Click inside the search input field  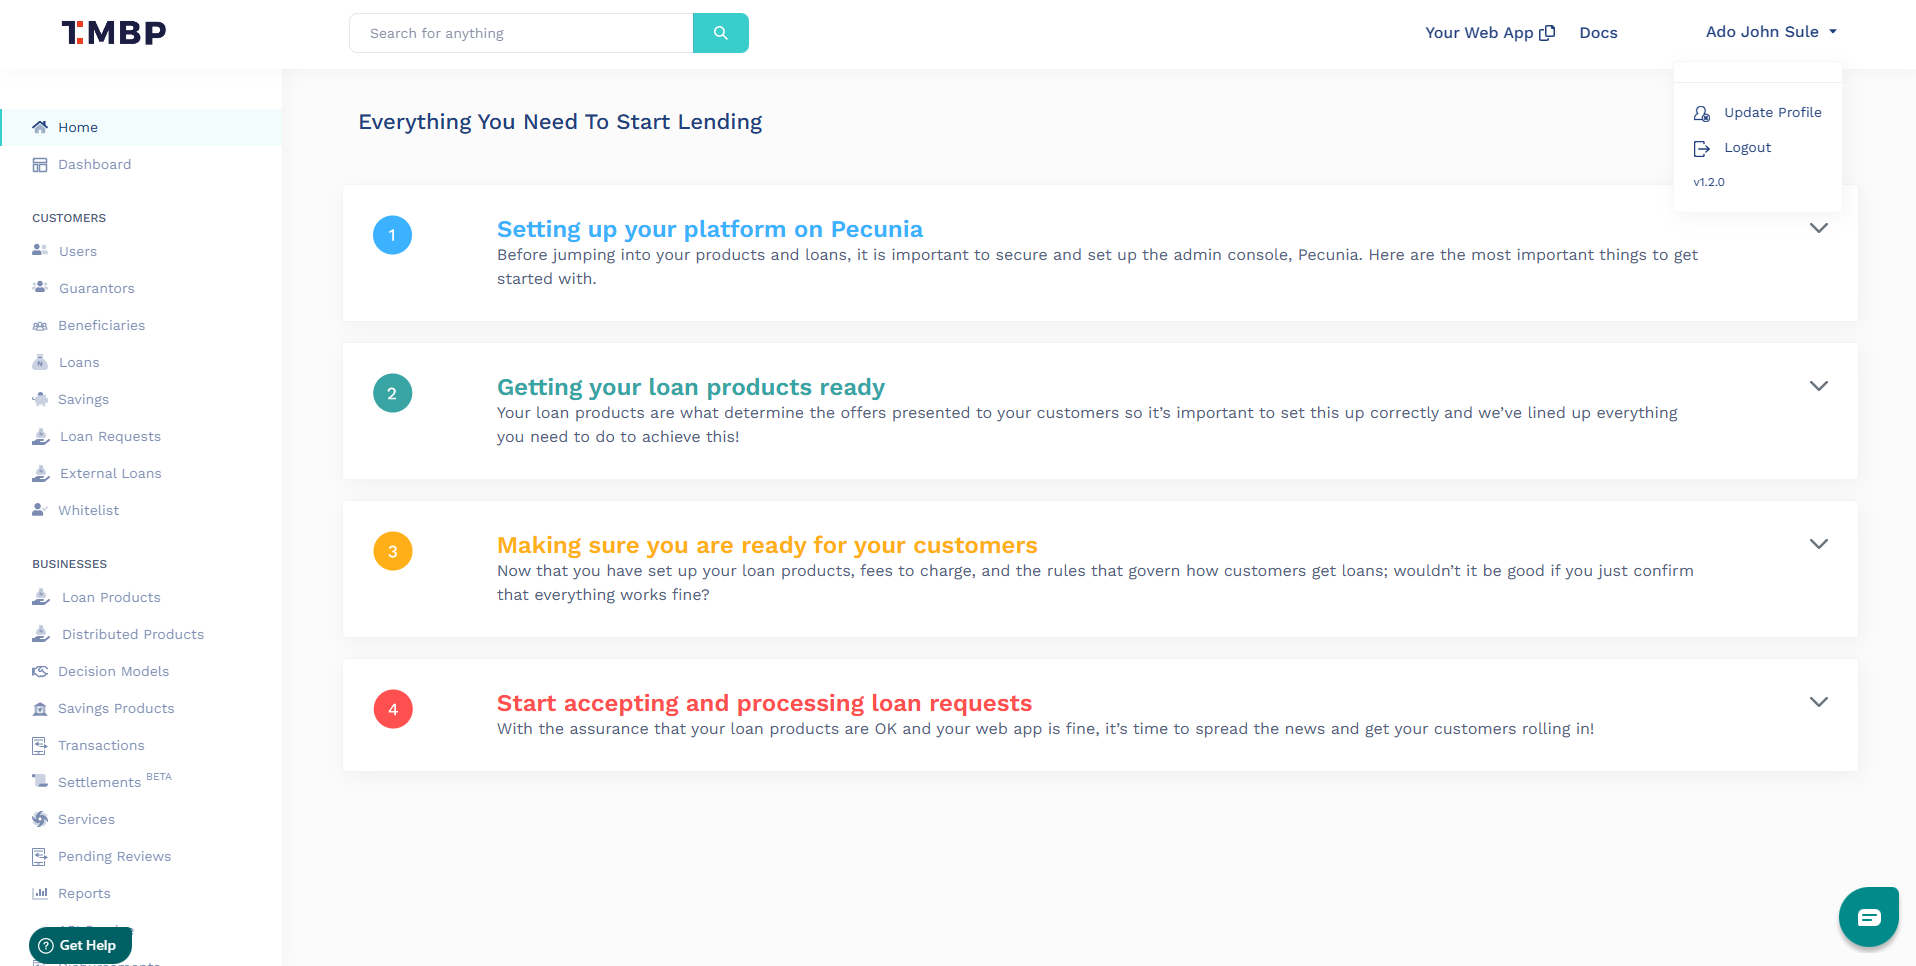[x=520, y=32]
